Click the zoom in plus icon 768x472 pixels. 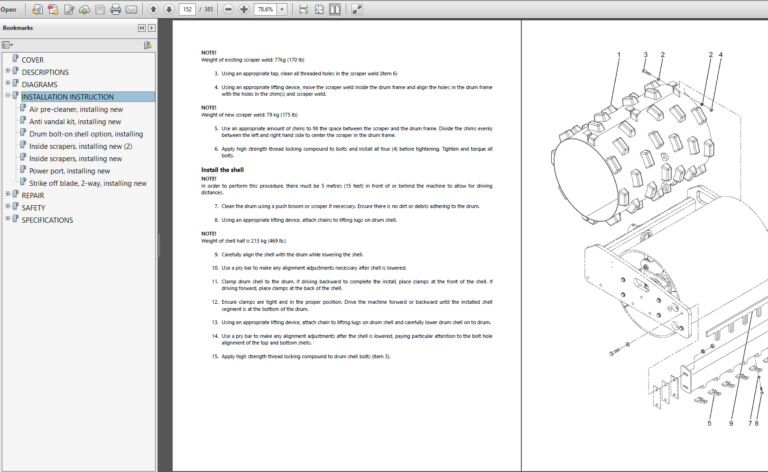pyautogui.click(x=244, y=9)
